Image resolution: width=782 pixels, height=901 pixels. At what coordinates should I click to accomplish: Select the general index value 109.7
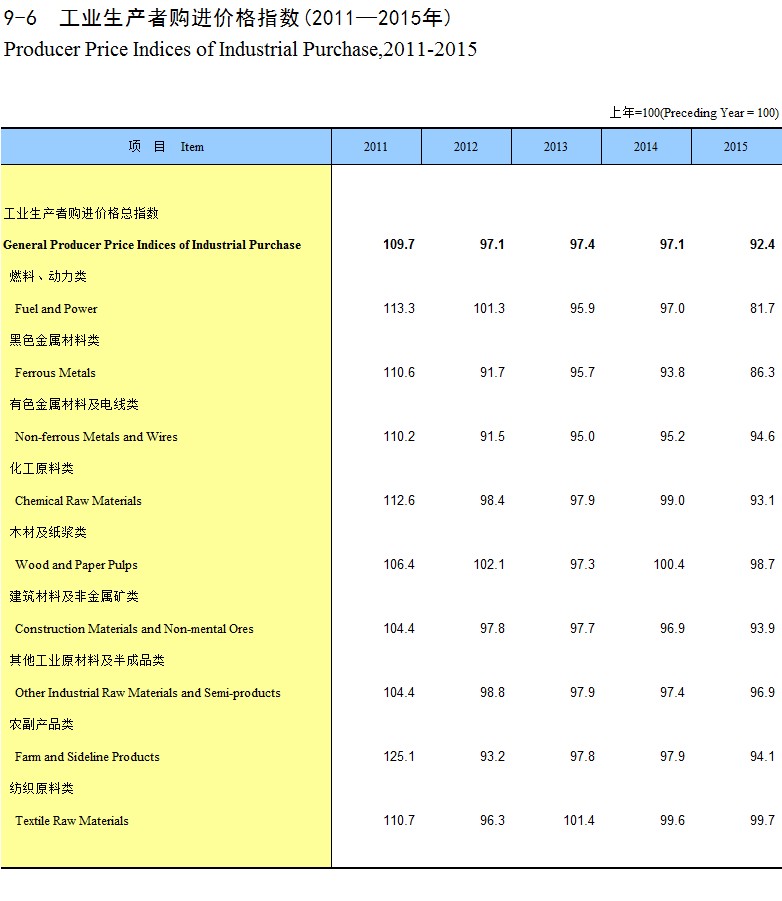[x=399, y=244]
